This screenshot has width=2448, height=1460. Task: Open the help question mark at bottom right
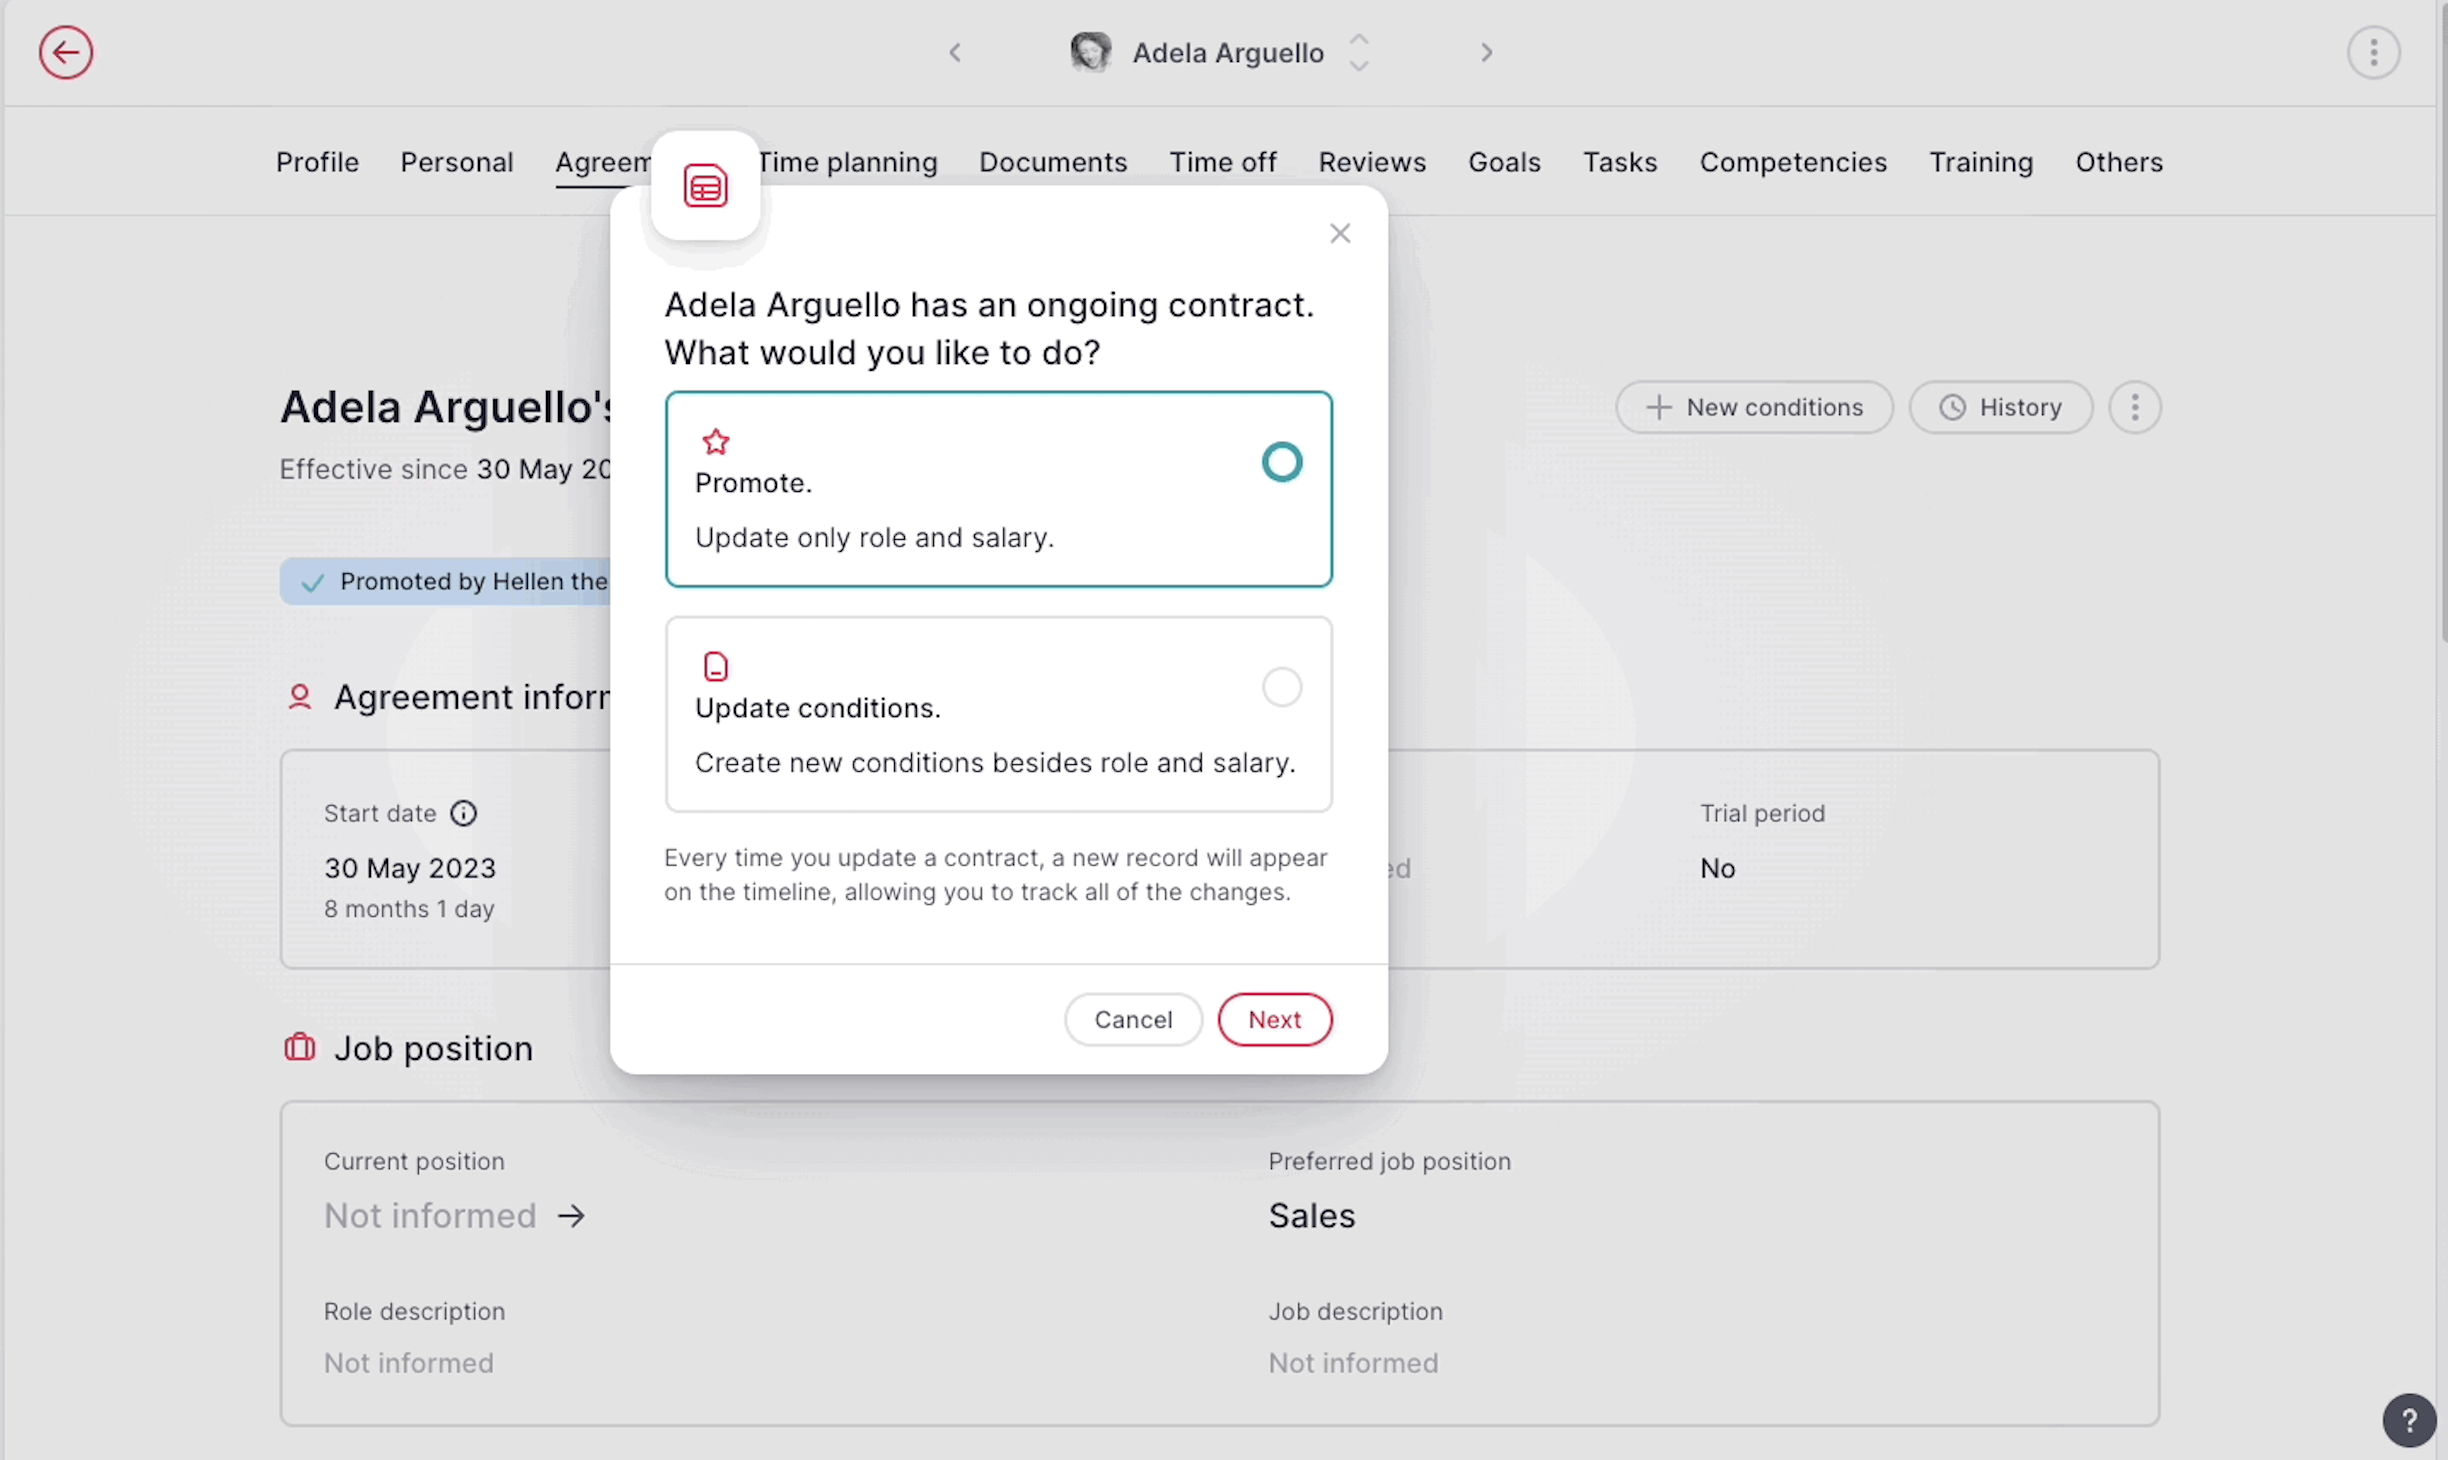click(2411, 1420)
